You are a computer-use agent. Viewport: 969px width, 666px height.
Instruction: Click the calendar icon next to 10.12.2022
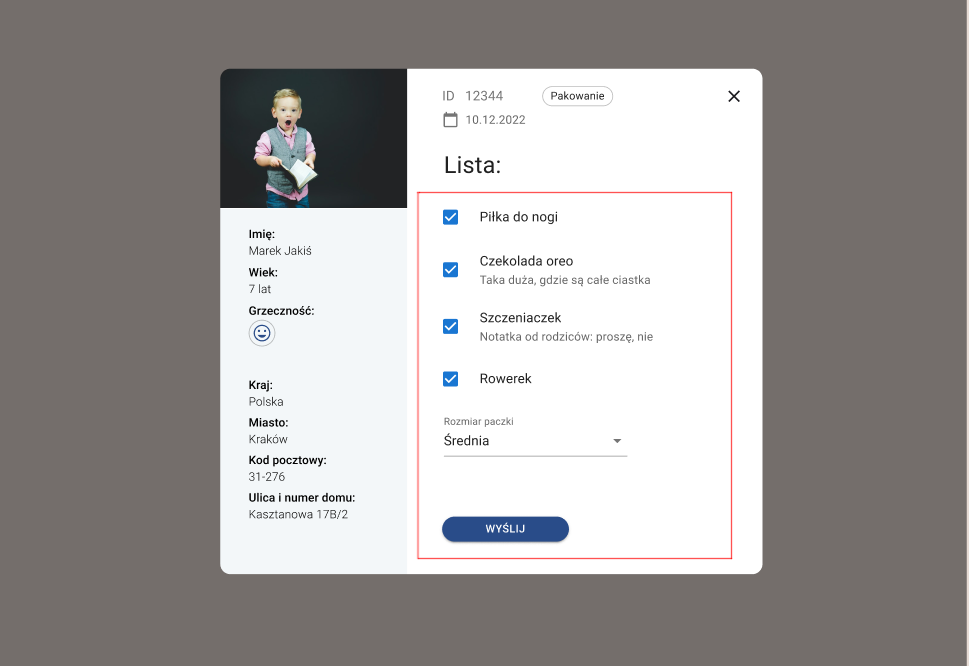pyautogui.click(x=451, y=120)
